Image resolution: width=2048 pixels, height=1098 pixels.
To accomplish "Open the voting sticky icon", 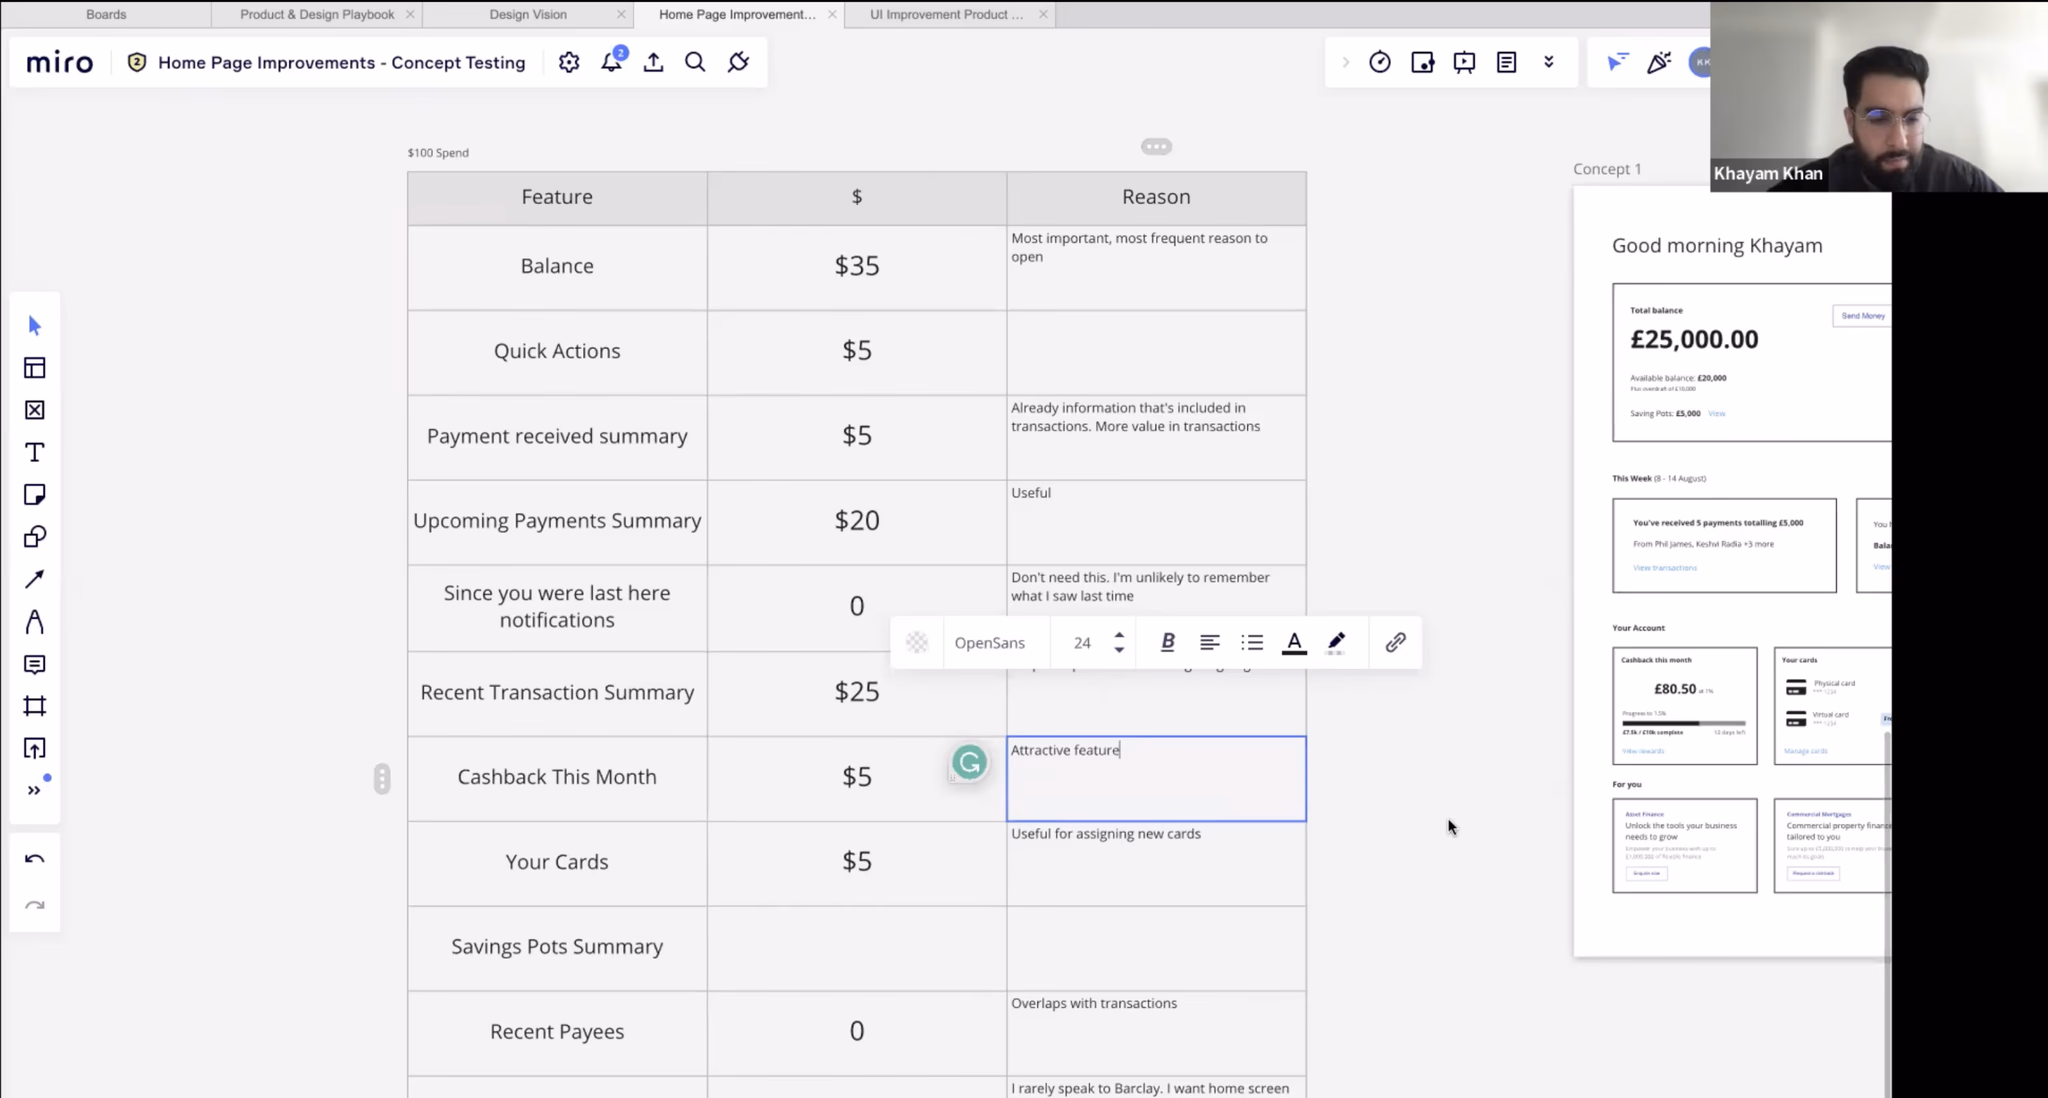I will coord(1422,62).
